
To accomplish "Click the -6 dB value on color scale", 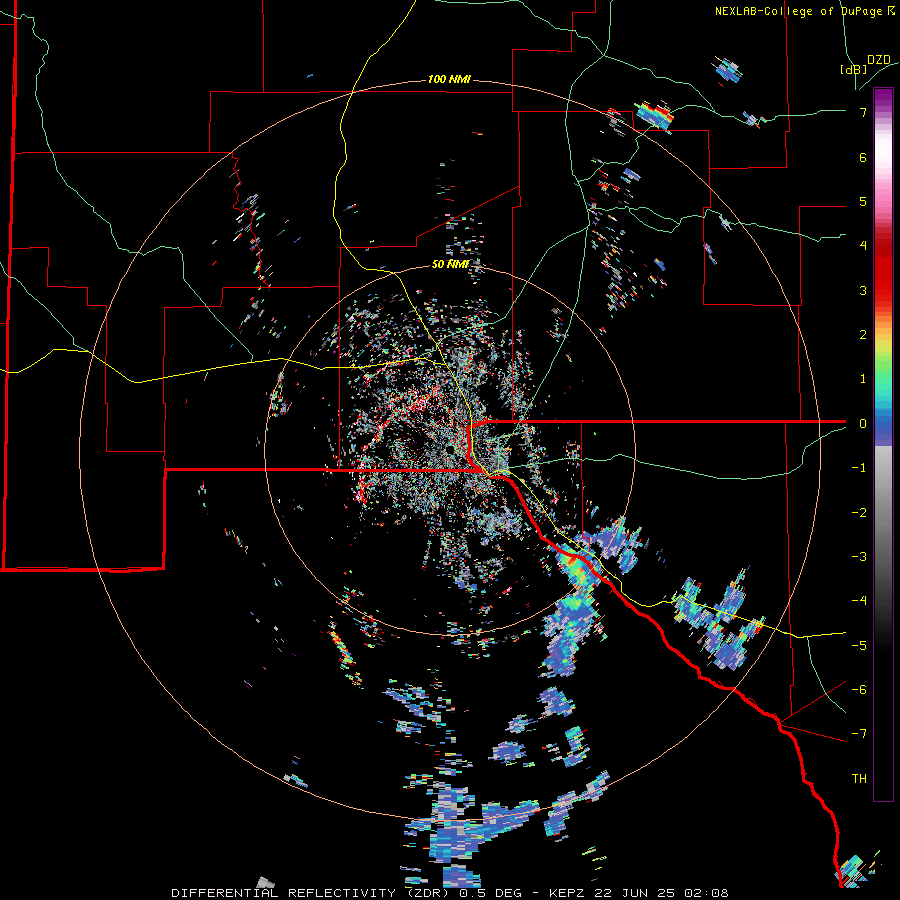I will (x=859, y=690).
